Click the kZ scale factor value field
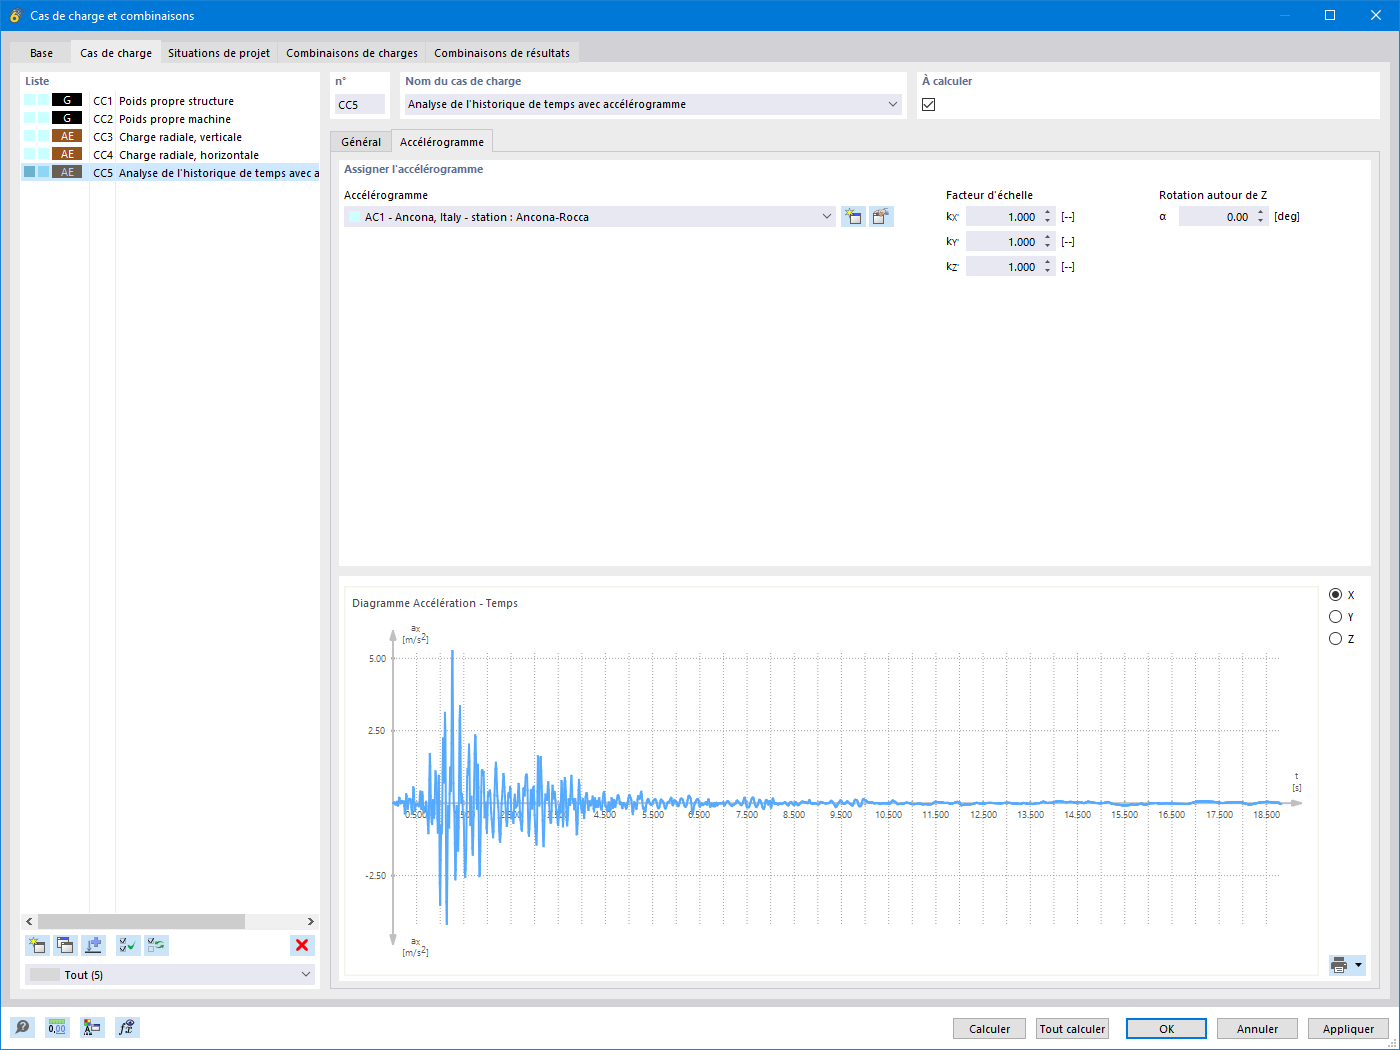This screenshot has height=1050, width=1400. click(1004, 266)
